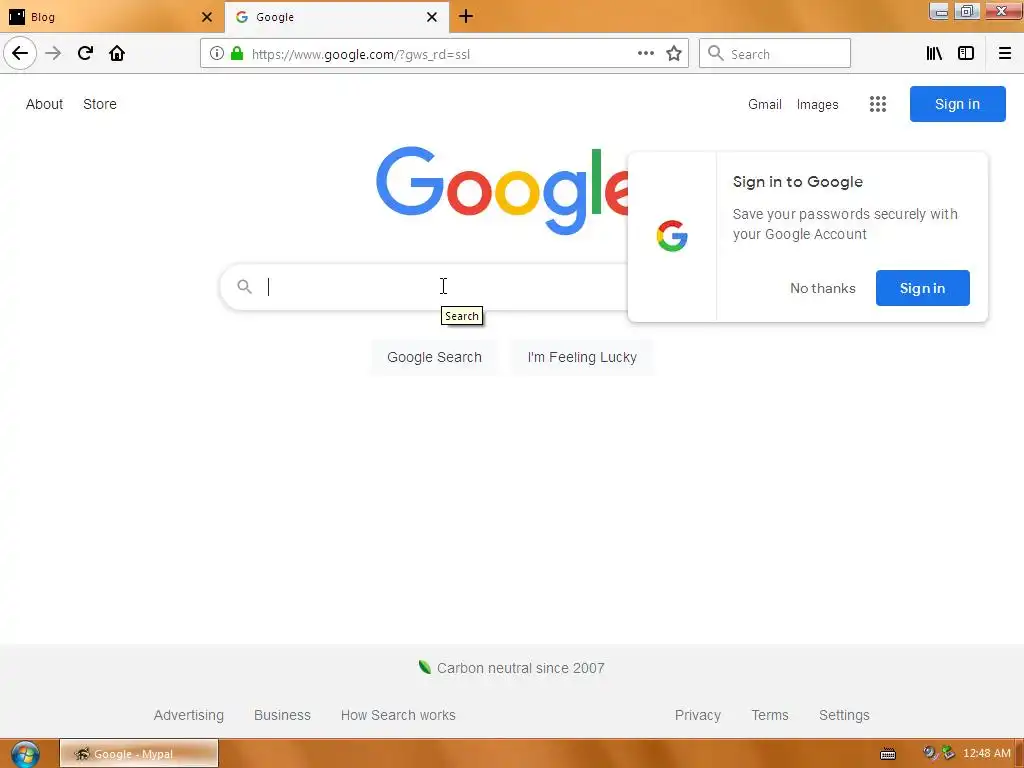Viewport: 1024px width, 768px height.
Task: Show site information icon in address bar
Action: [x=217, y=54]
